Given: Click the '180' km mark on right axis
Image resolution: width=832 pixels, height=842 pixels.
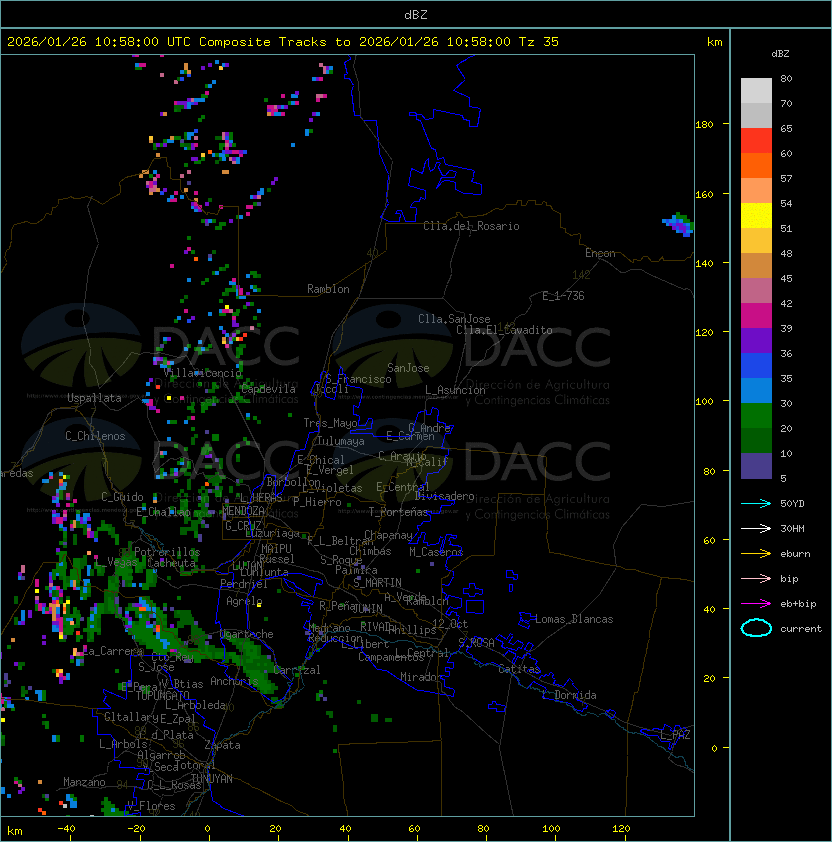Looking at the screenshot, I should coord(704,125).
